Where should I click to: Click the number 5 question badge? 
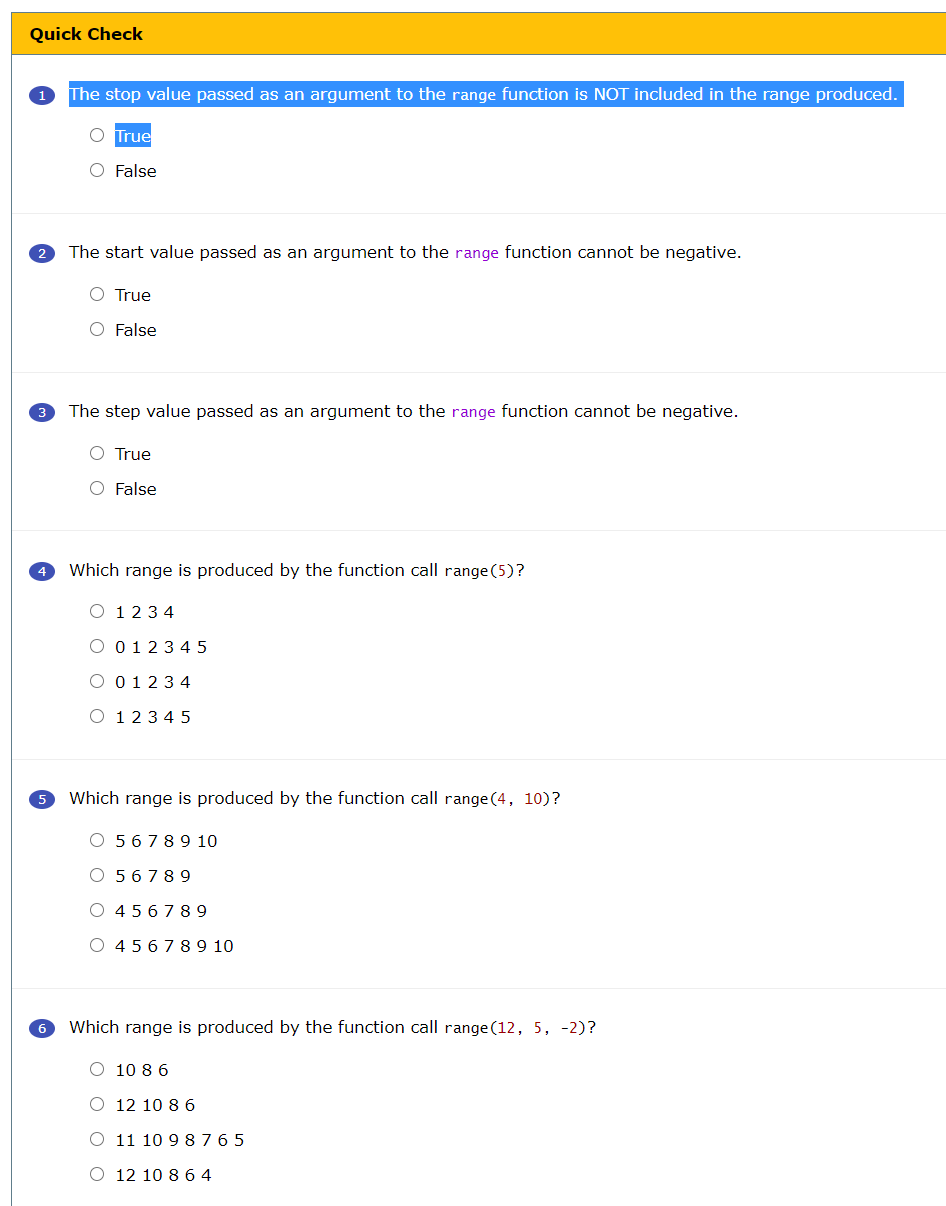tap(41, 799)
